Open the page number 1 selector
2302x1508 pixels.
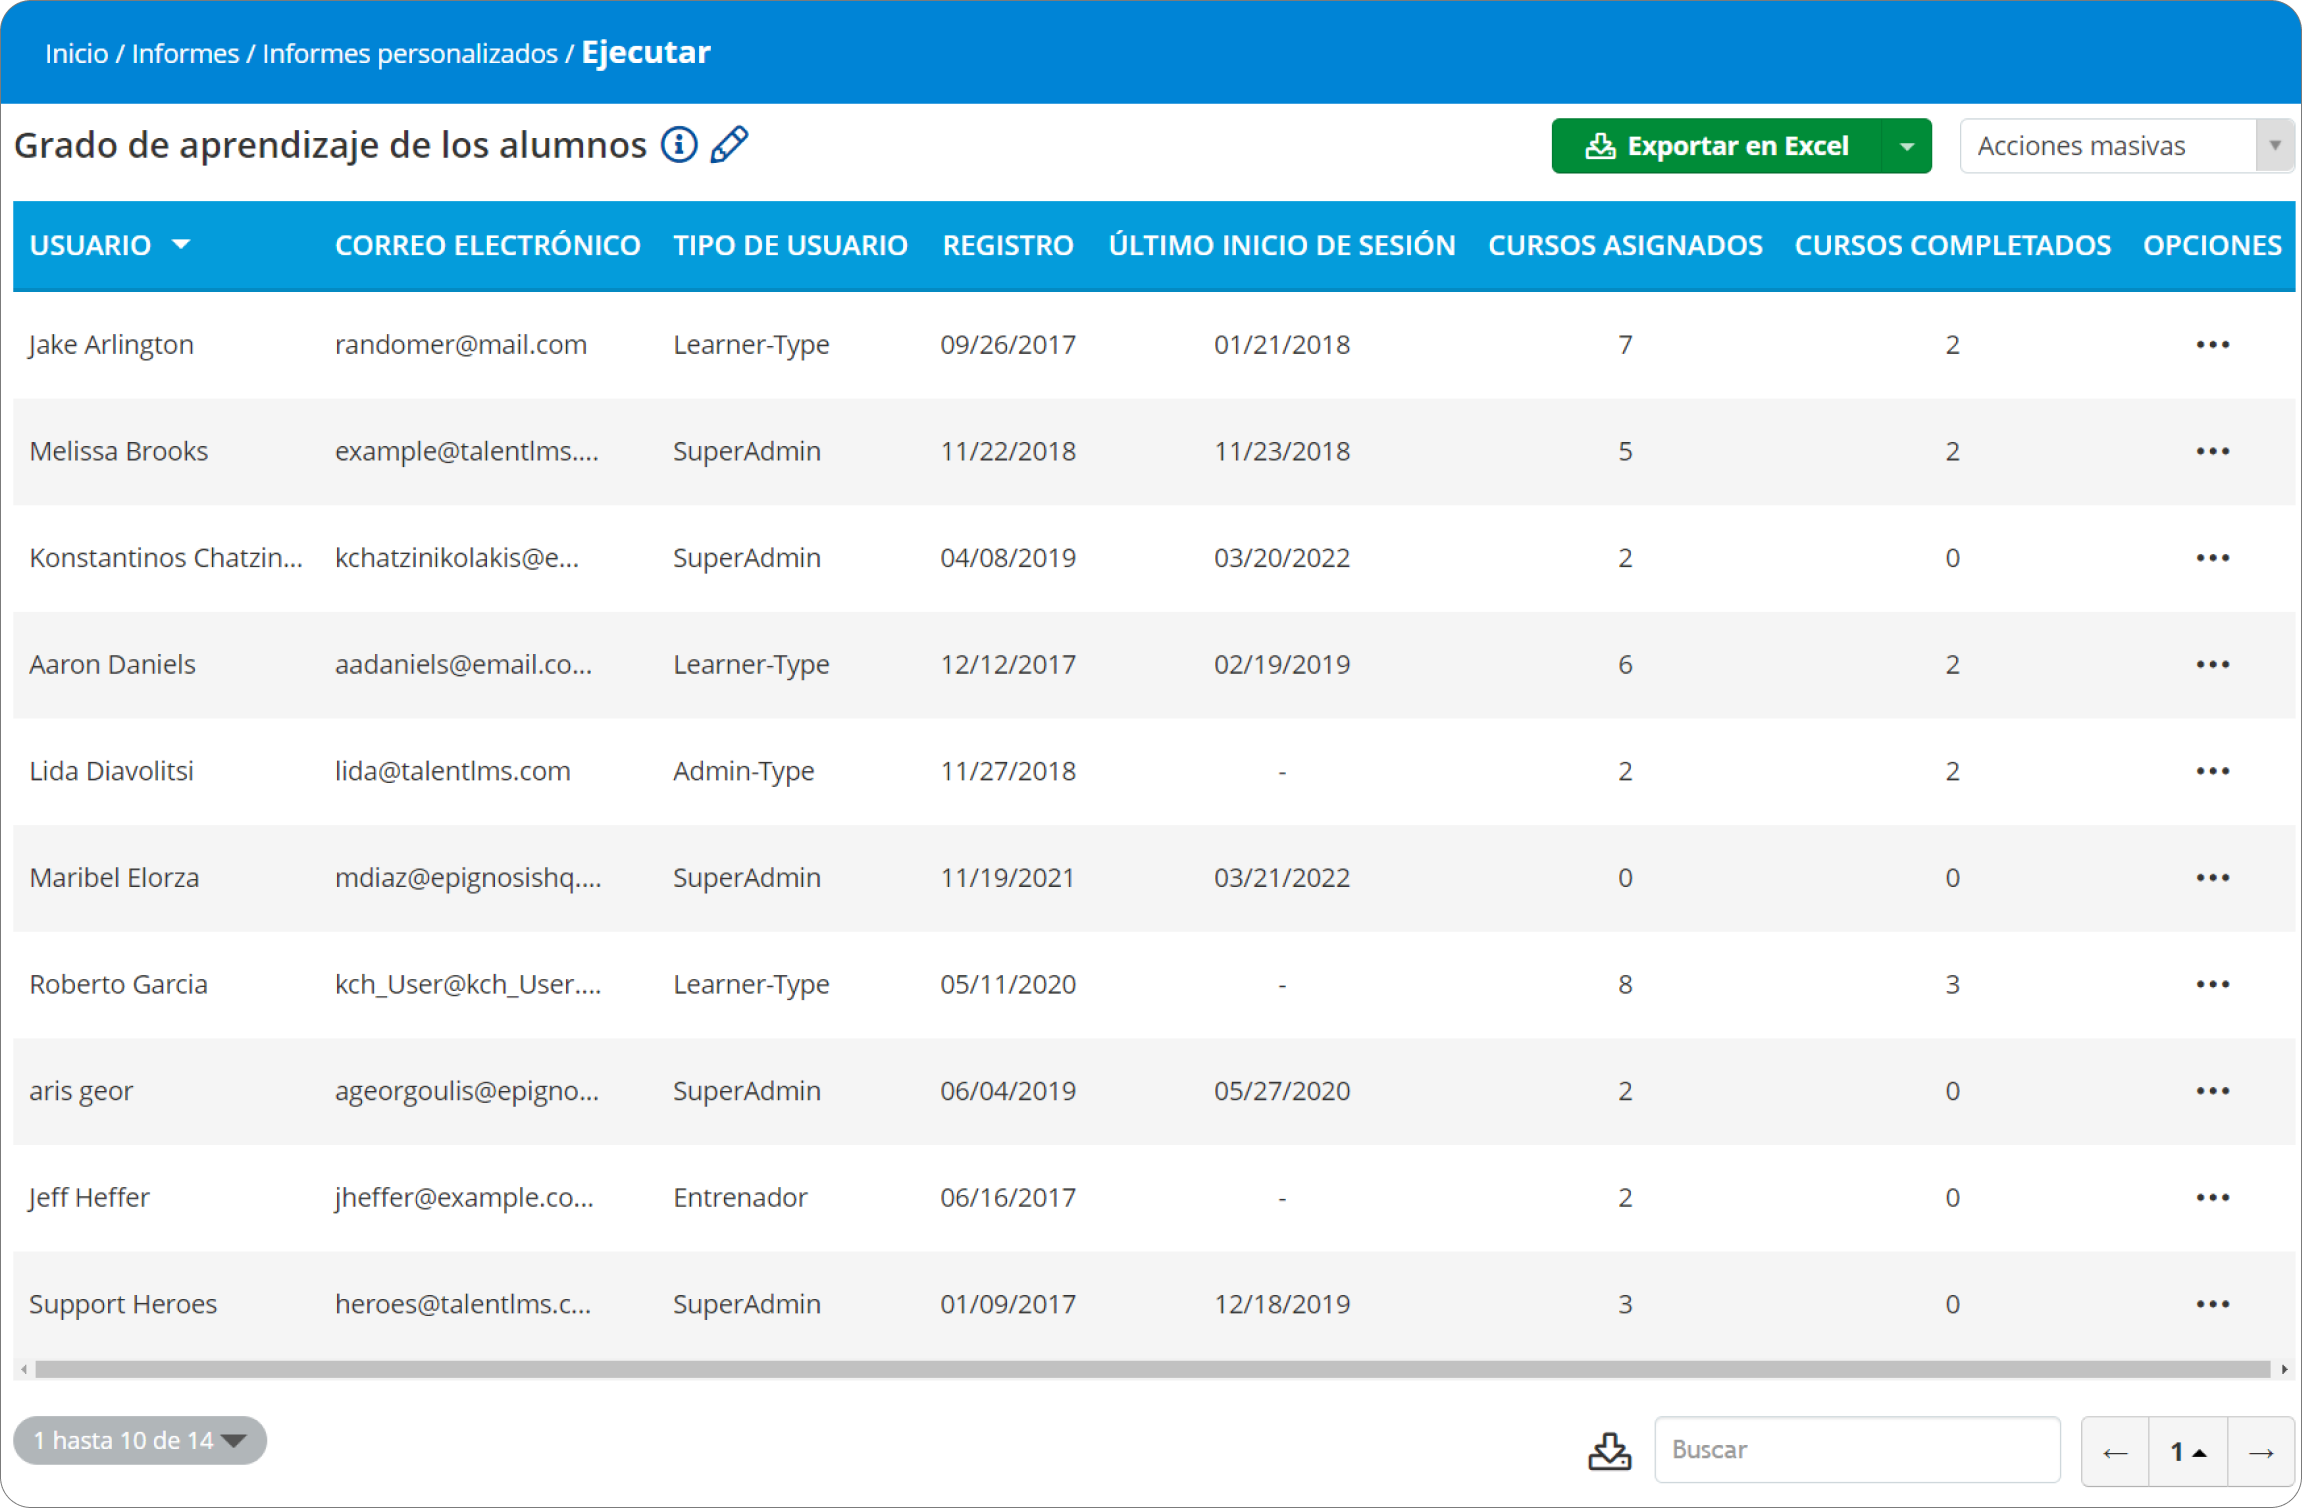[2188, 1452]
